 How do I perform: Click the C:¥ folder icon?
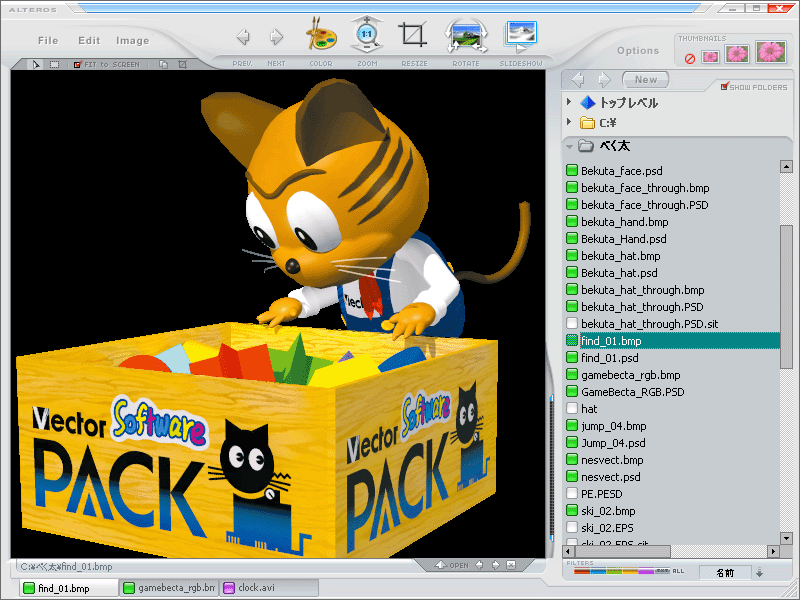pyautogui.click(x=588, y=123)
